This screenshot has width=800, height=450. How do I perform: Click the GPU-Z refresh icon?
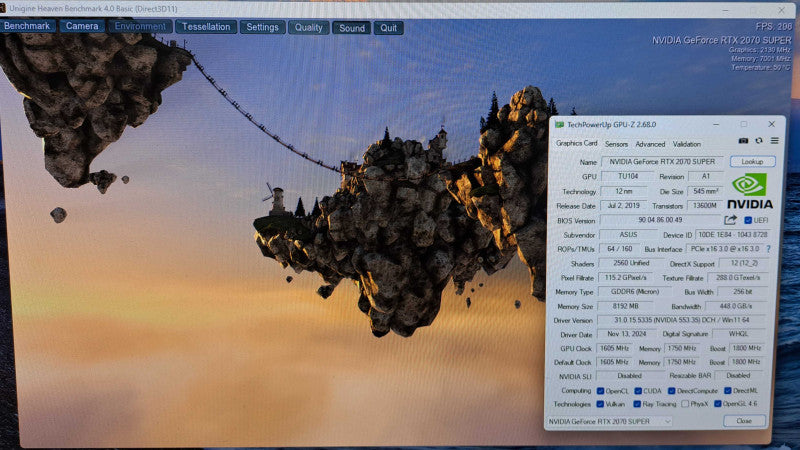point(759,141)
